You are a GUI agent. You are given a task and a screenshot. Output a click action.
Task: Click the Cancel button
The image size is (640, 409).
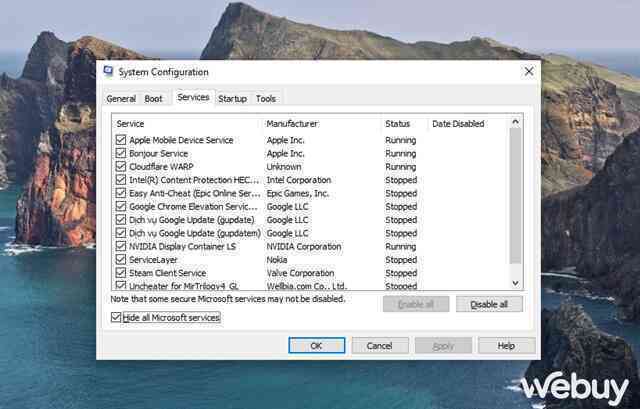pos(380,346)
